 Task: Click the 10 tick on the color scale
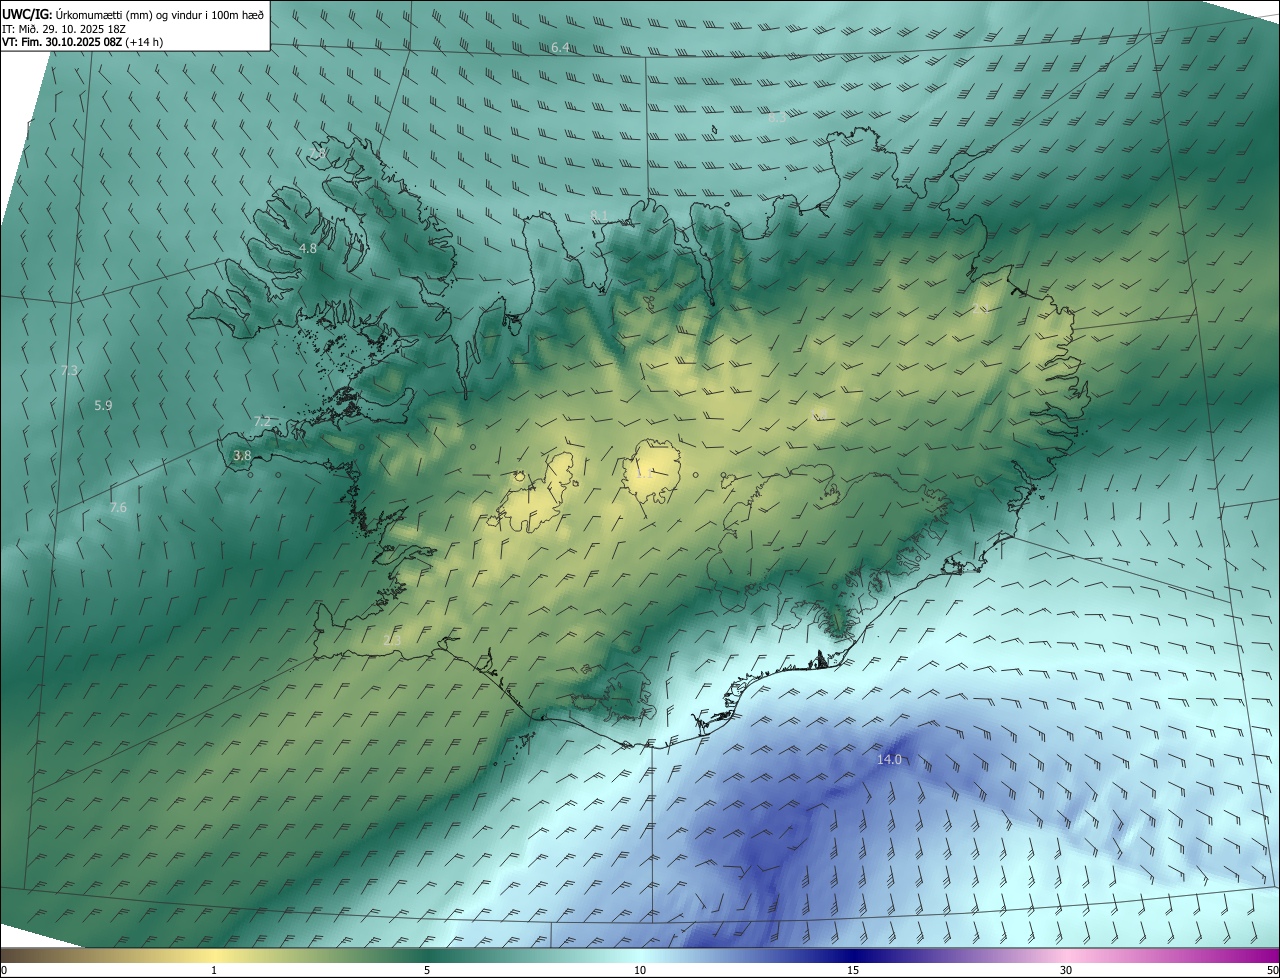[x=640, y=970]
